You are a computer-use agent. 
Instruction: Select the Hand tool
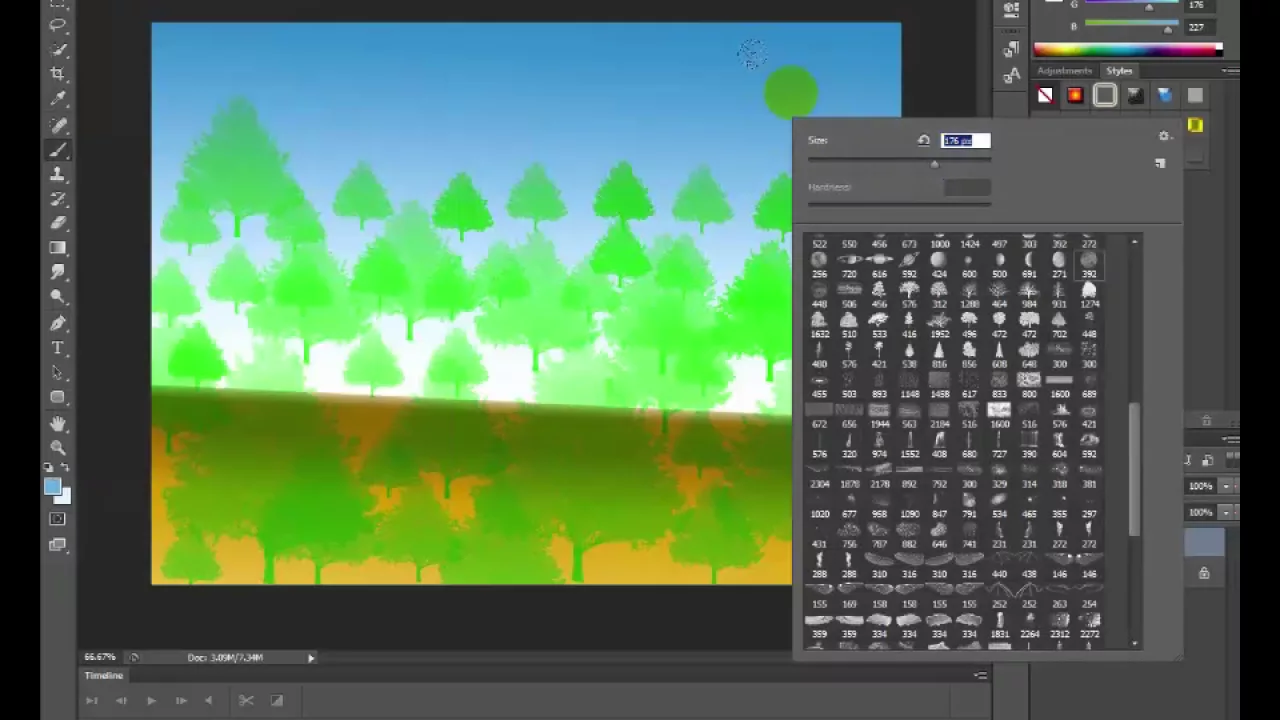(58, 423)
